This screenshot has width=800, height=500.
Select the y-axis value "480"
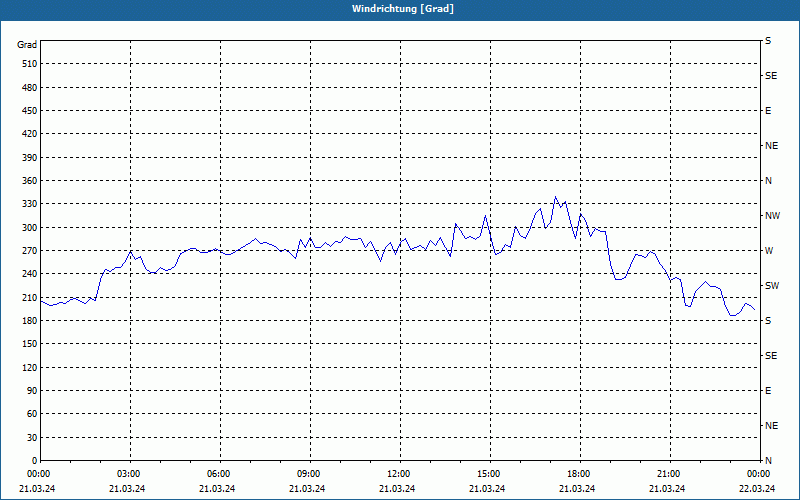(x=30, y=88)
